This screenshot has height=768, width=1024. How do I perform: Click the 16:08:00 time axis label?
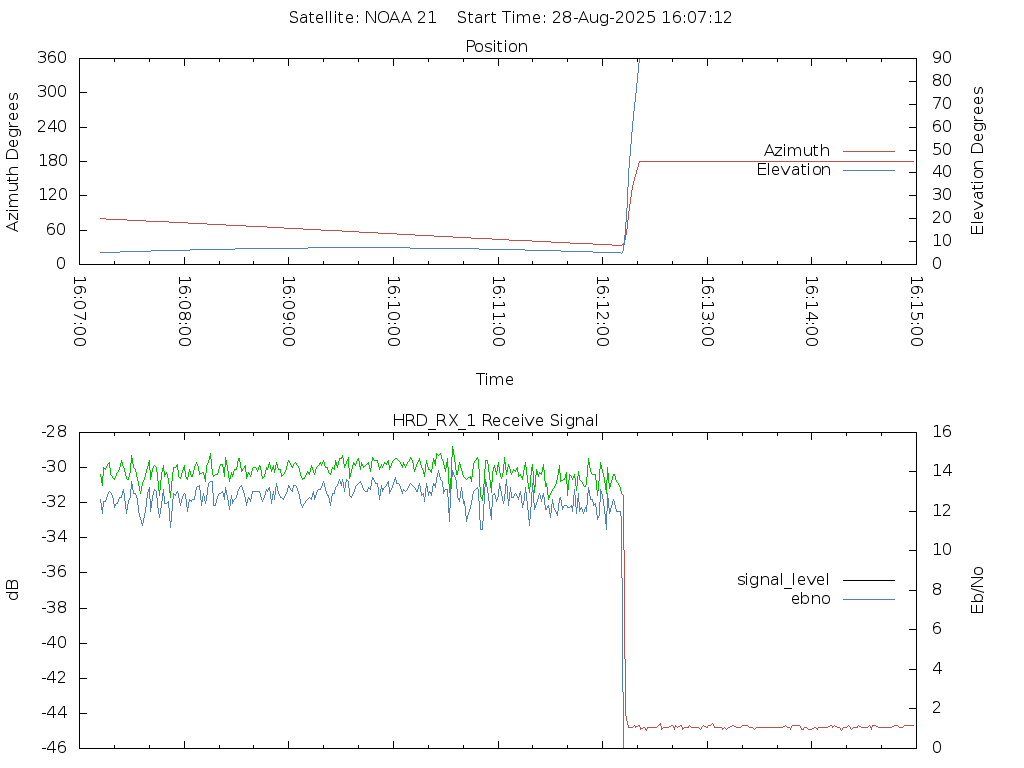coord(184,312)
